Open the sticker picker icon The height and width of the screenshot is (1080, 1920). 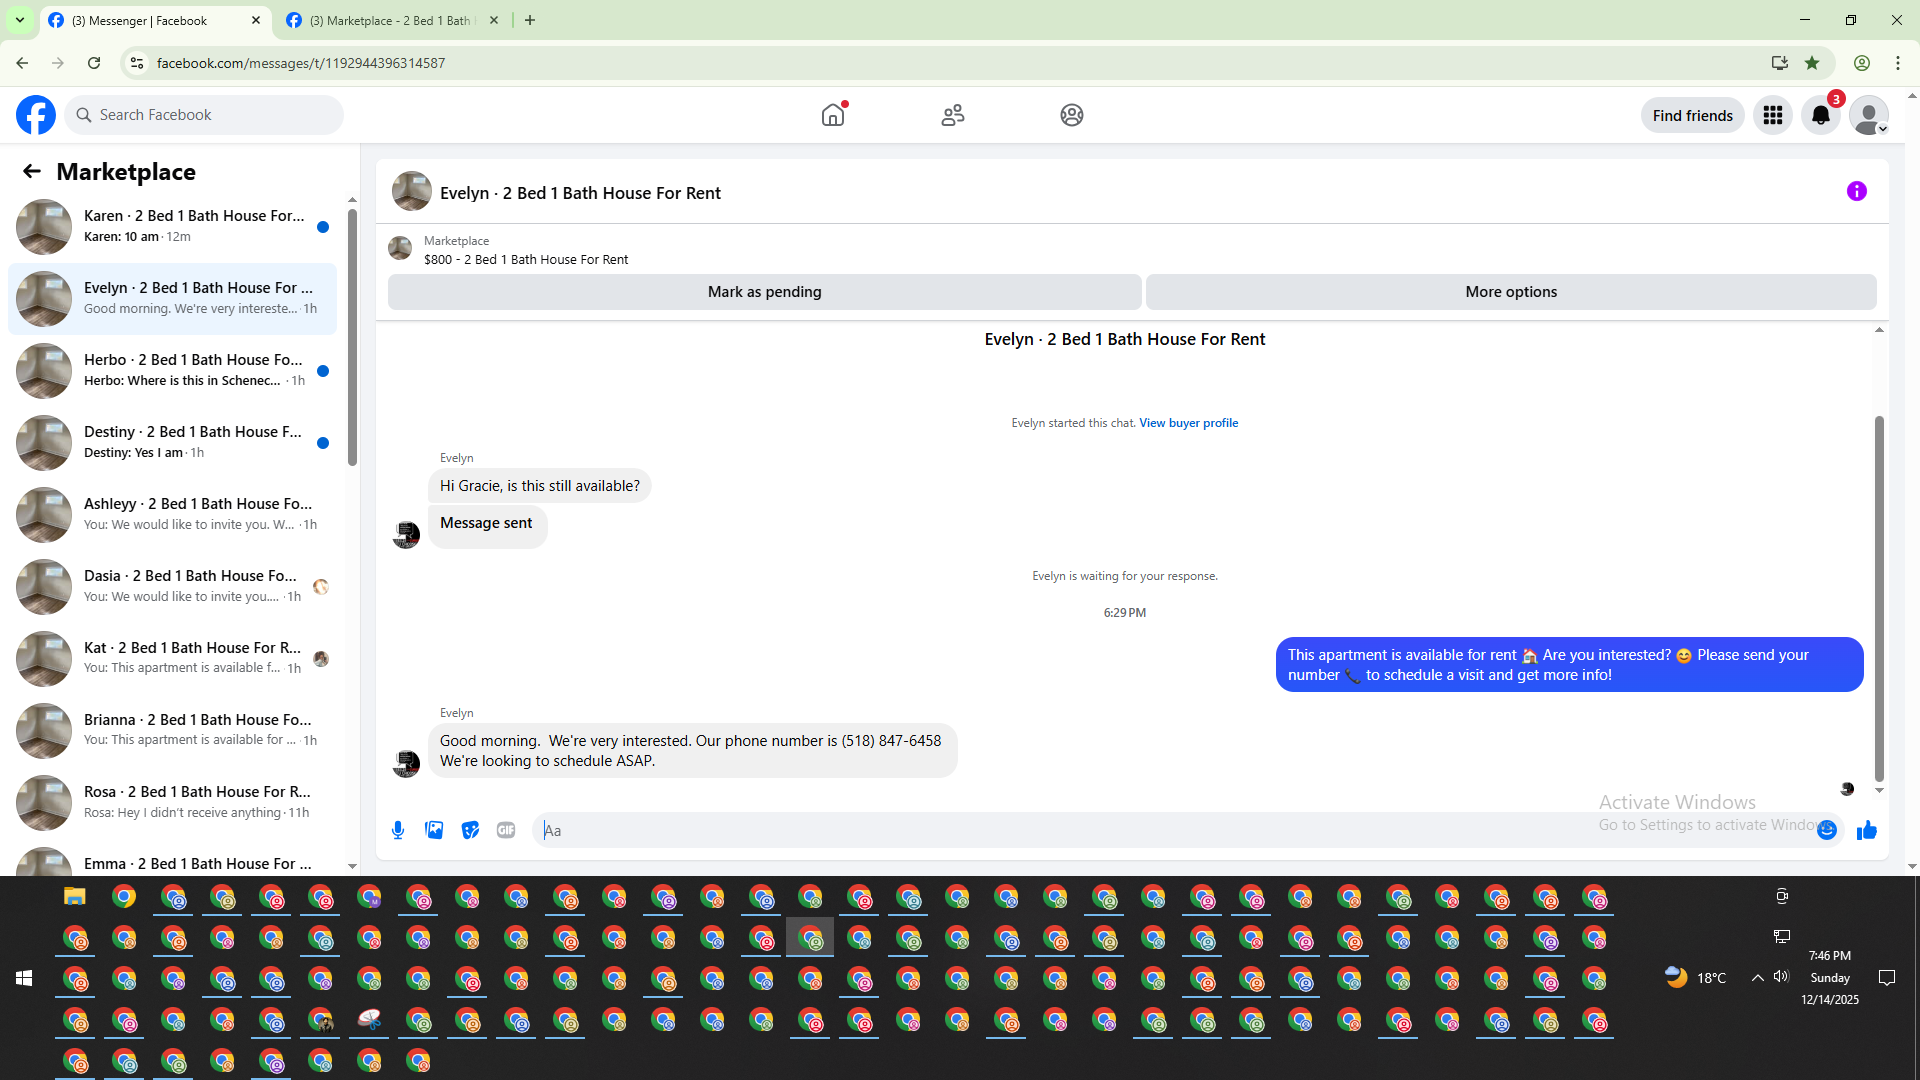[470, 830]
